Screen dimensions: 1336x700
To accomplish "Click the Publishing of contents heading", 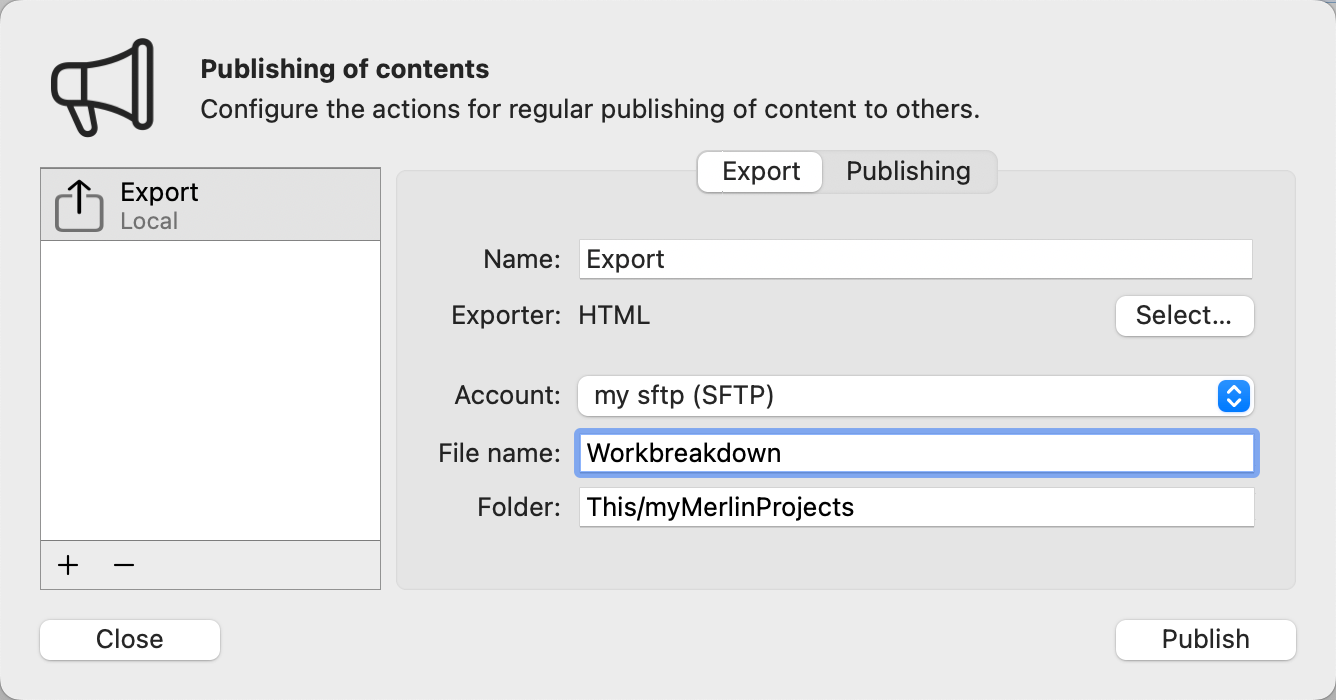I will point(345,68).
